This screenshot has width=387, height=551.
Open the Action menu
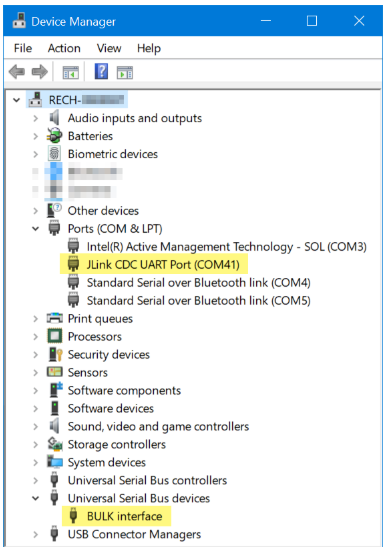(x=64, y=48)
